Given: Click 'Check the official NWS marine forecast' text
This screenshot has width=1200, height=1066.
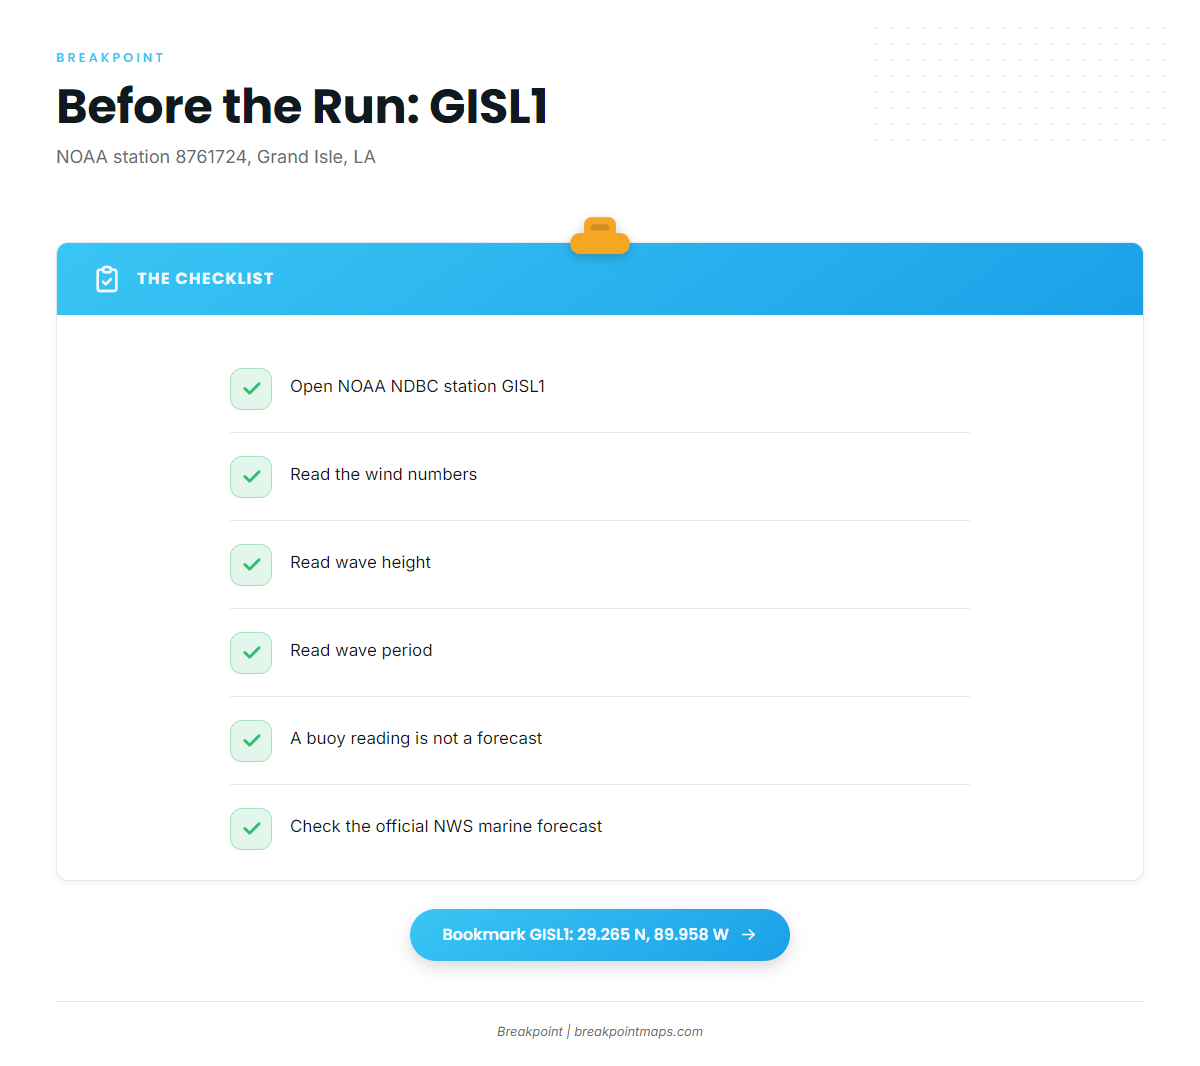Looking at the screenshot, I should coord(446,827).
